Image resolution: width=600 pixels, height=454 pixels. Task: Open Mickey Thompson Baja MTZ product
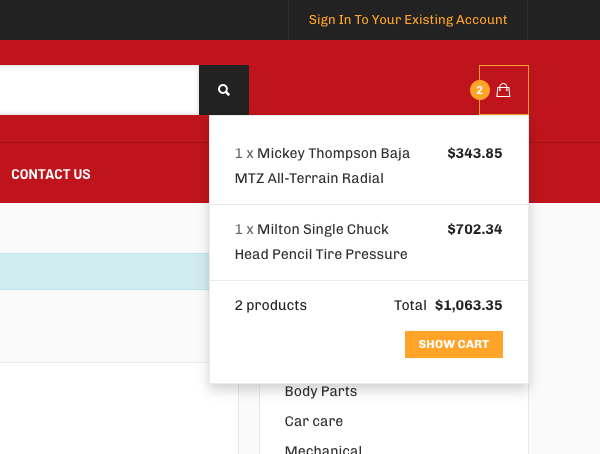pyautogui.click(x=322, y=166)
